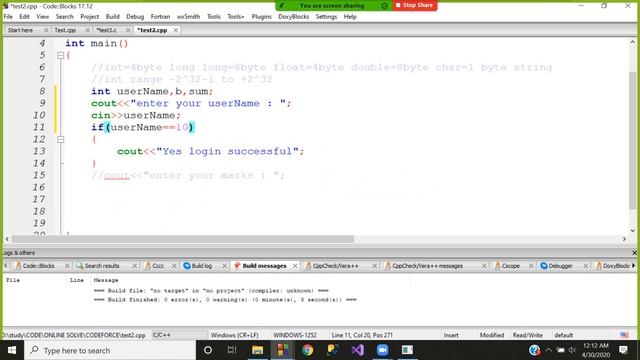Open the DoxyBlocks menu
The width and height of the screenshot is (640, 360).
[x=293, y=17]
